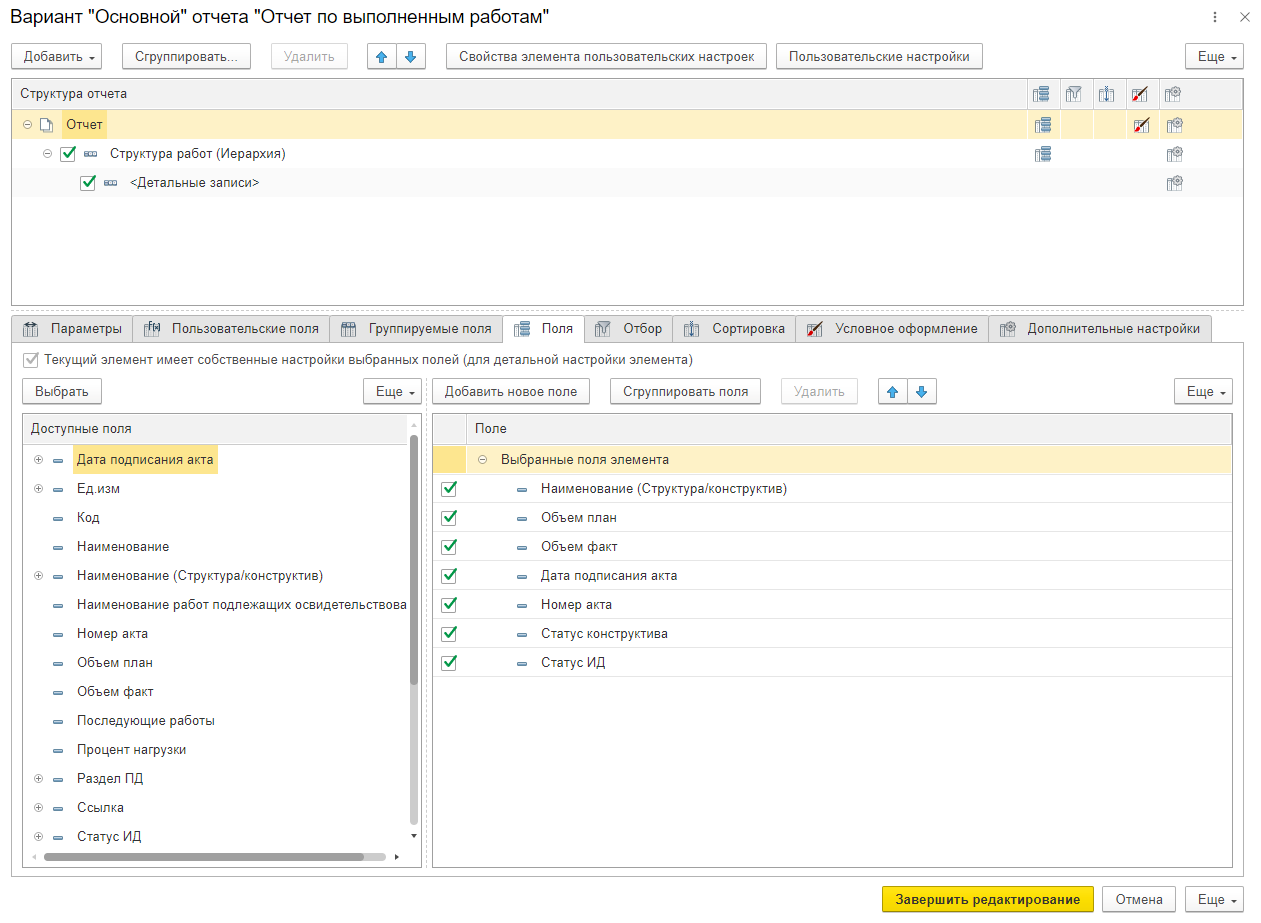
Task: Open three-dot window menu at top right
Action: [1215, 17]
